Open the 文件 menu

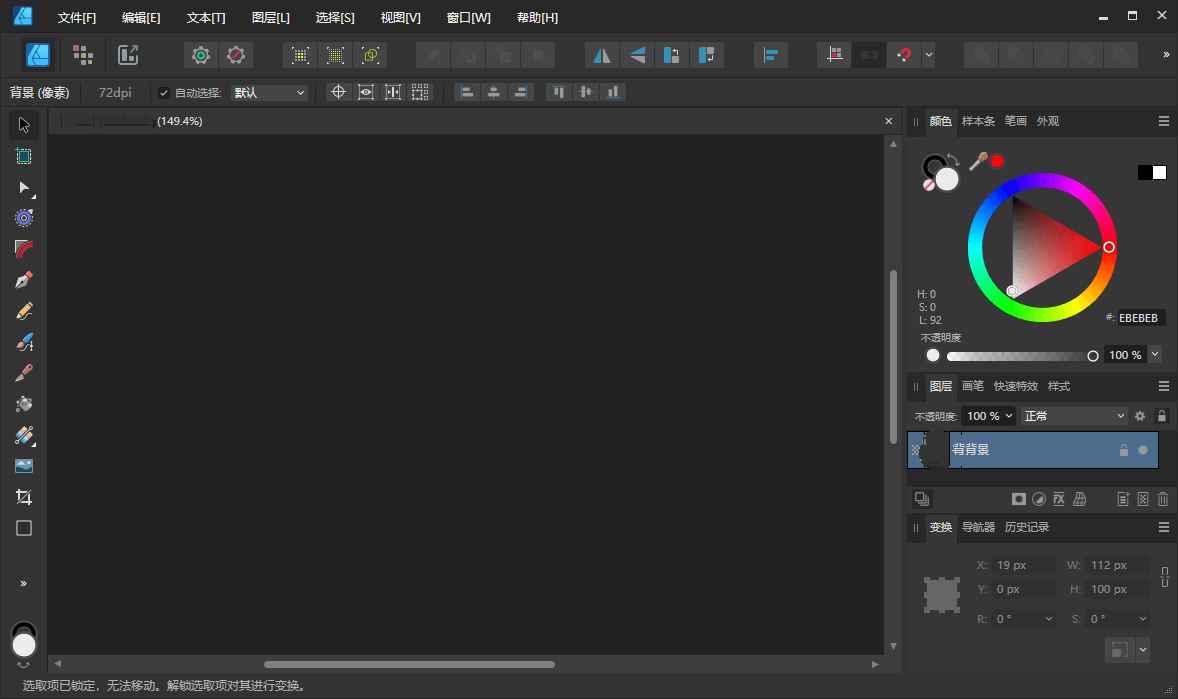(x=77, y=17)
